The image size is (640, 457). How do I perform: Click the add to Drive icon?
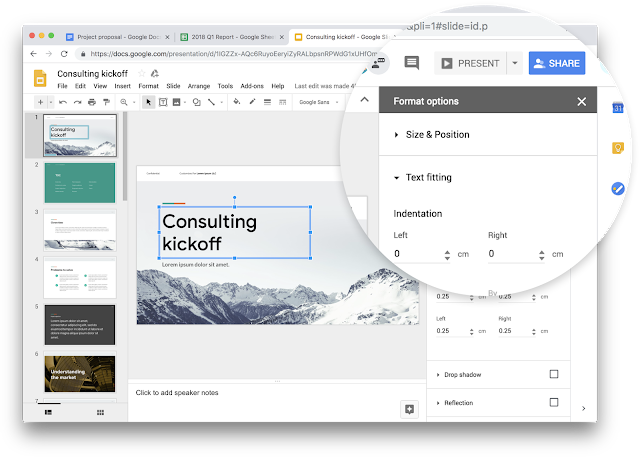click(155, 73)
